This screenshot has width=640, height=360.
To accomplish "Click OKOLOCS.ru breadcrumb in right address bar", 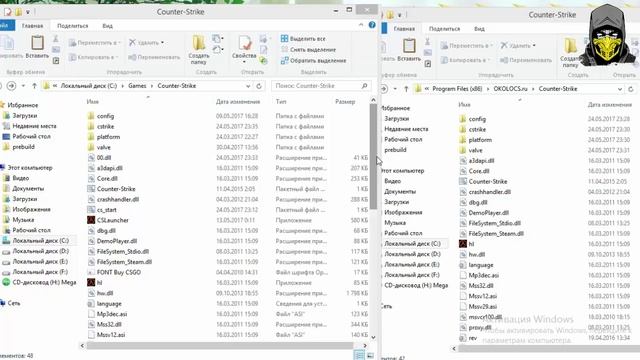I will 511,89.
